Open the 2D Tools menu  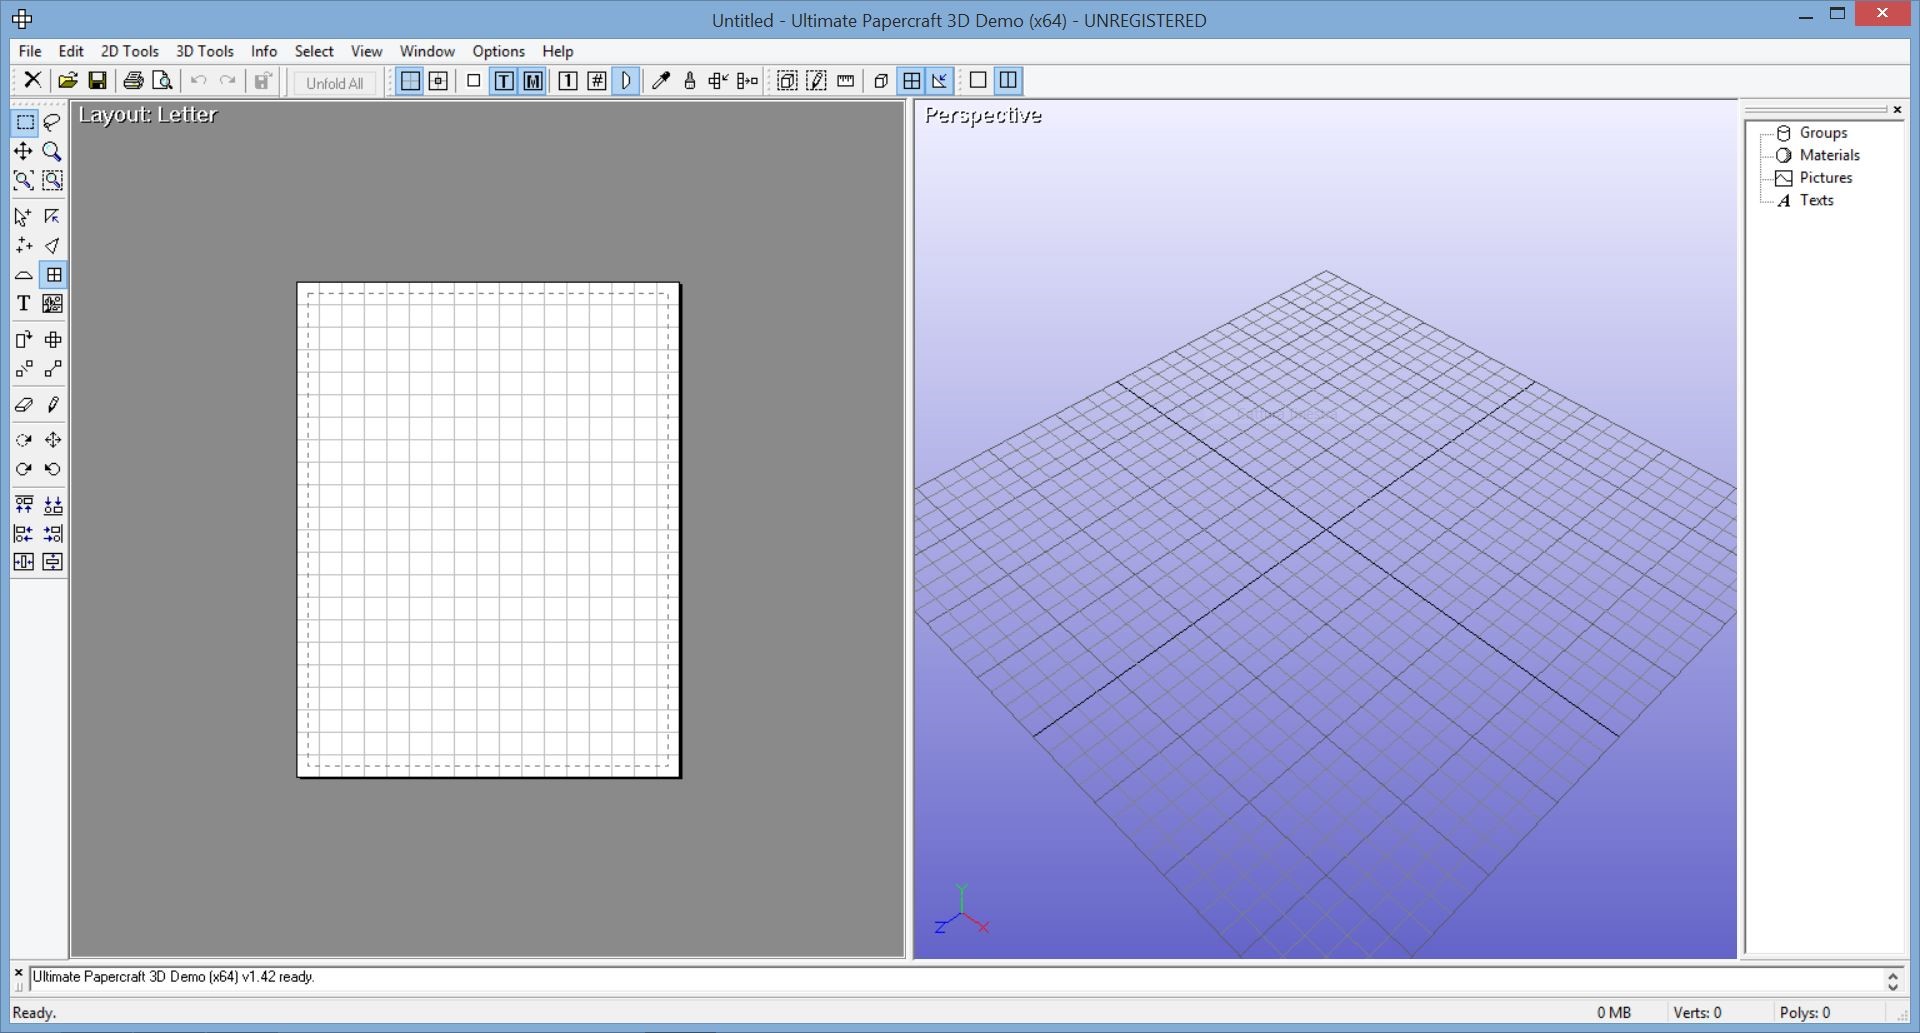point(129,51)
